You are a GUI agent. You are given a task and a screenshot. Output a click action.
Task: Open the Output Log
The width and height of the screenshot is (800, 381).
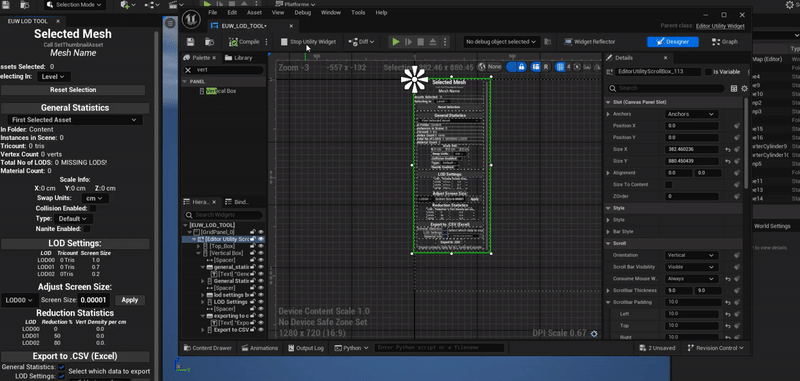[x=306, y=348]
